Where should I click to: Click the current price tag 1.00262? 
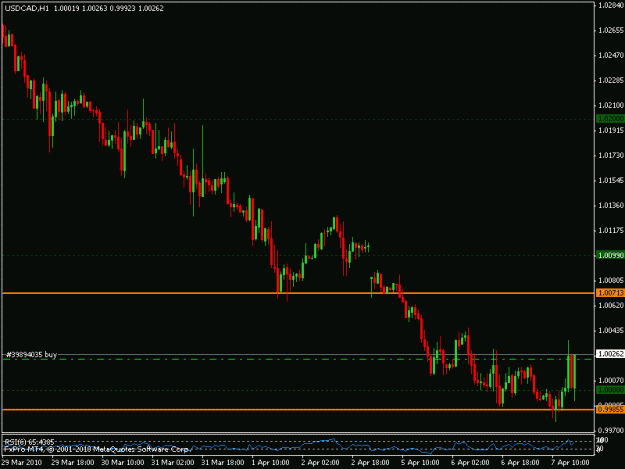610,354
